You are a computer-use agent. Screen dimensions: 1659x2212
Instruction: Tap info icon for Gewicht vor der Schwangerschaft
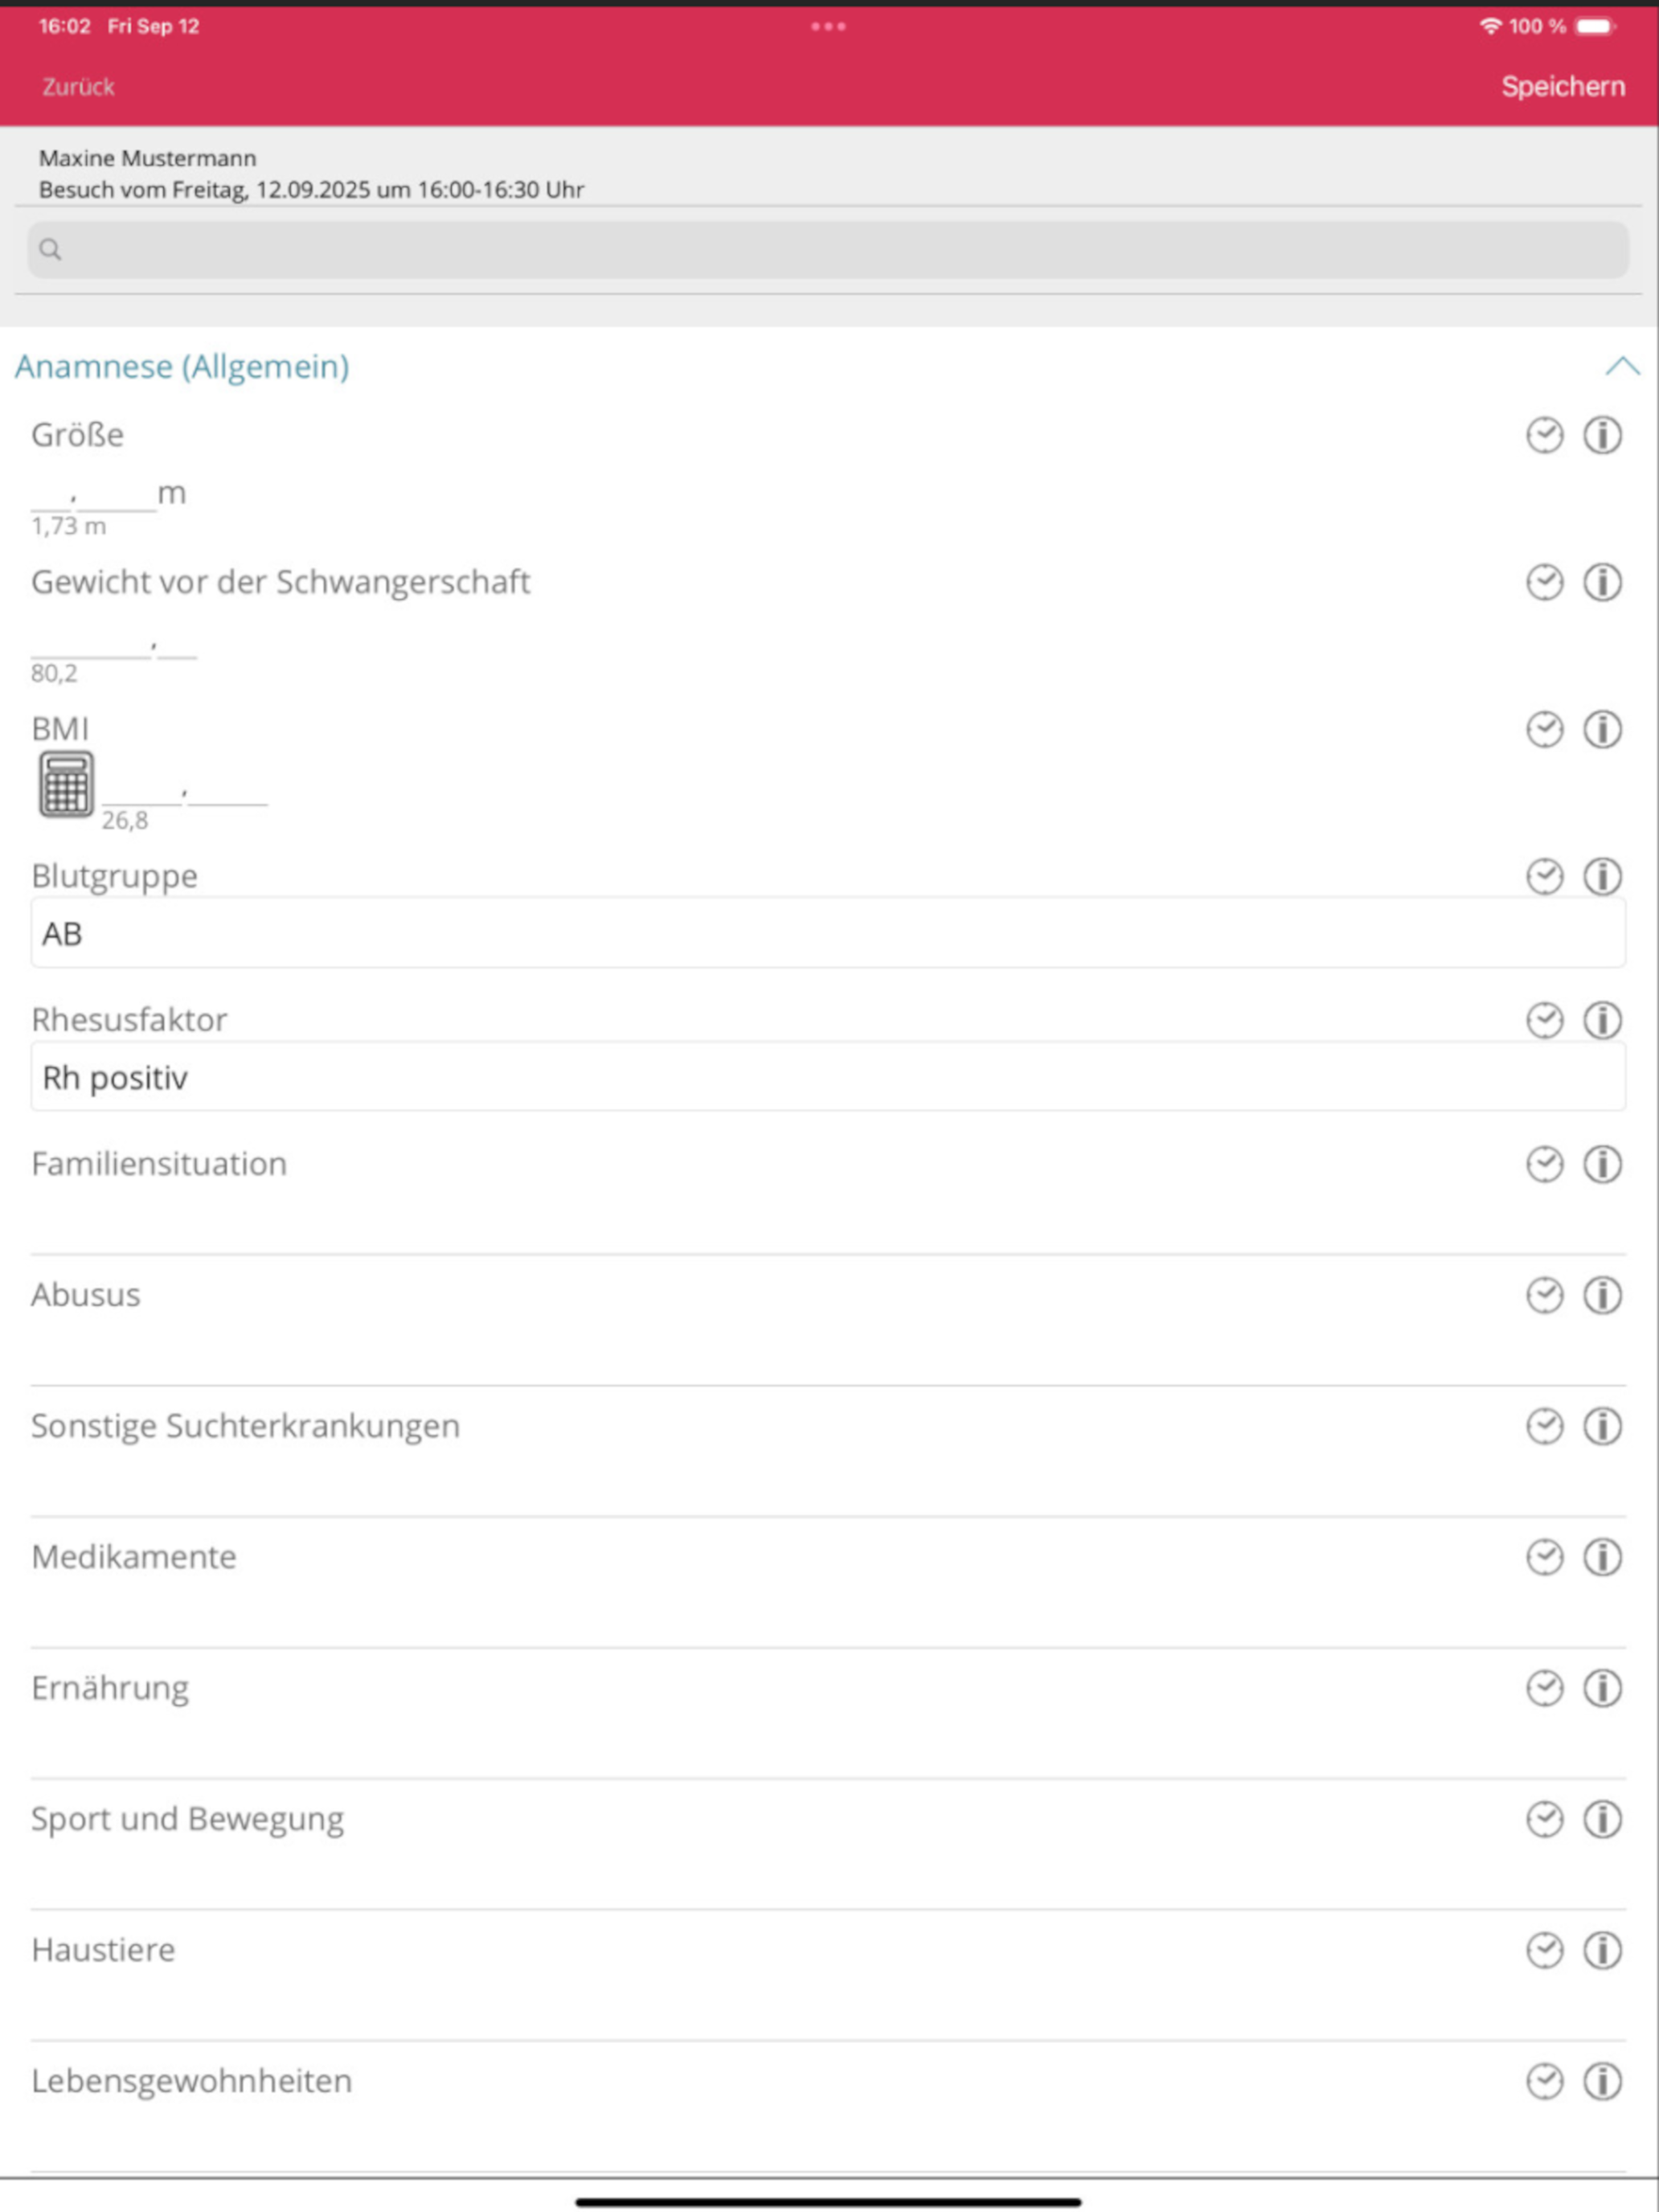(x=1602, y=582)
